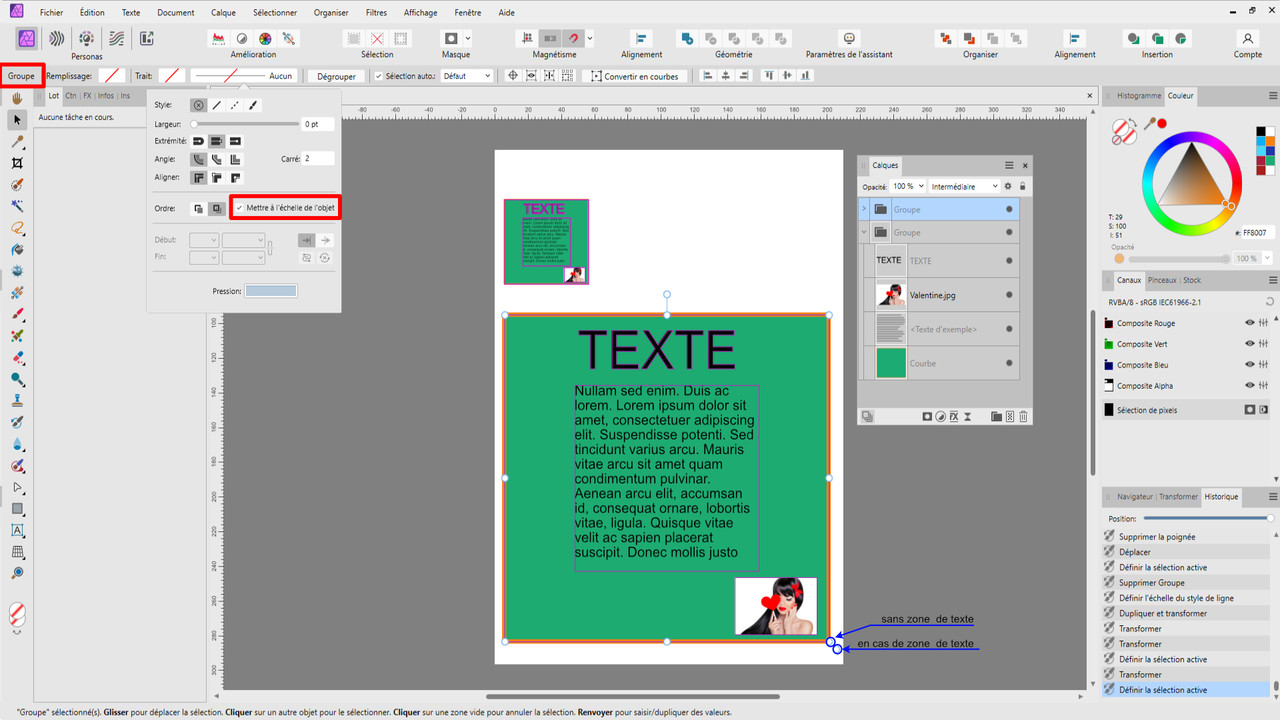Select the Crop tool in the left toolbar
The image size is (1280, 720).
point(17,163)
